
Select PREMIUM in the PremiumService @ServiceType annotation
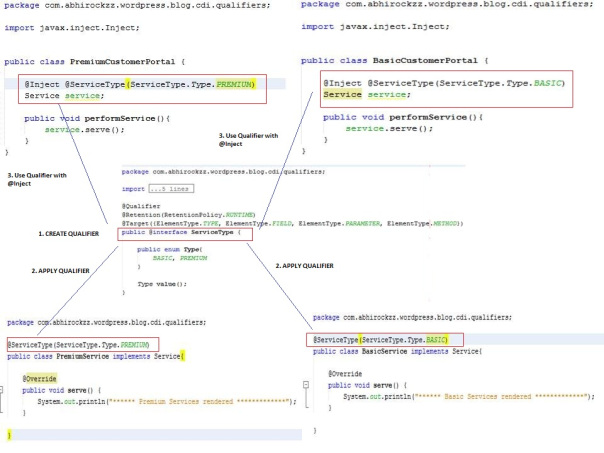pyautogui.click(x=131, y=344)
